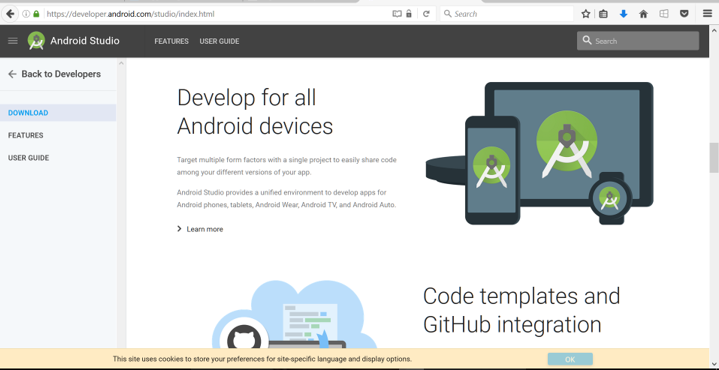Viewport: 719px width, 370px height.
Task: Click the bookmark star icon
Action: [x=586, y=14]
